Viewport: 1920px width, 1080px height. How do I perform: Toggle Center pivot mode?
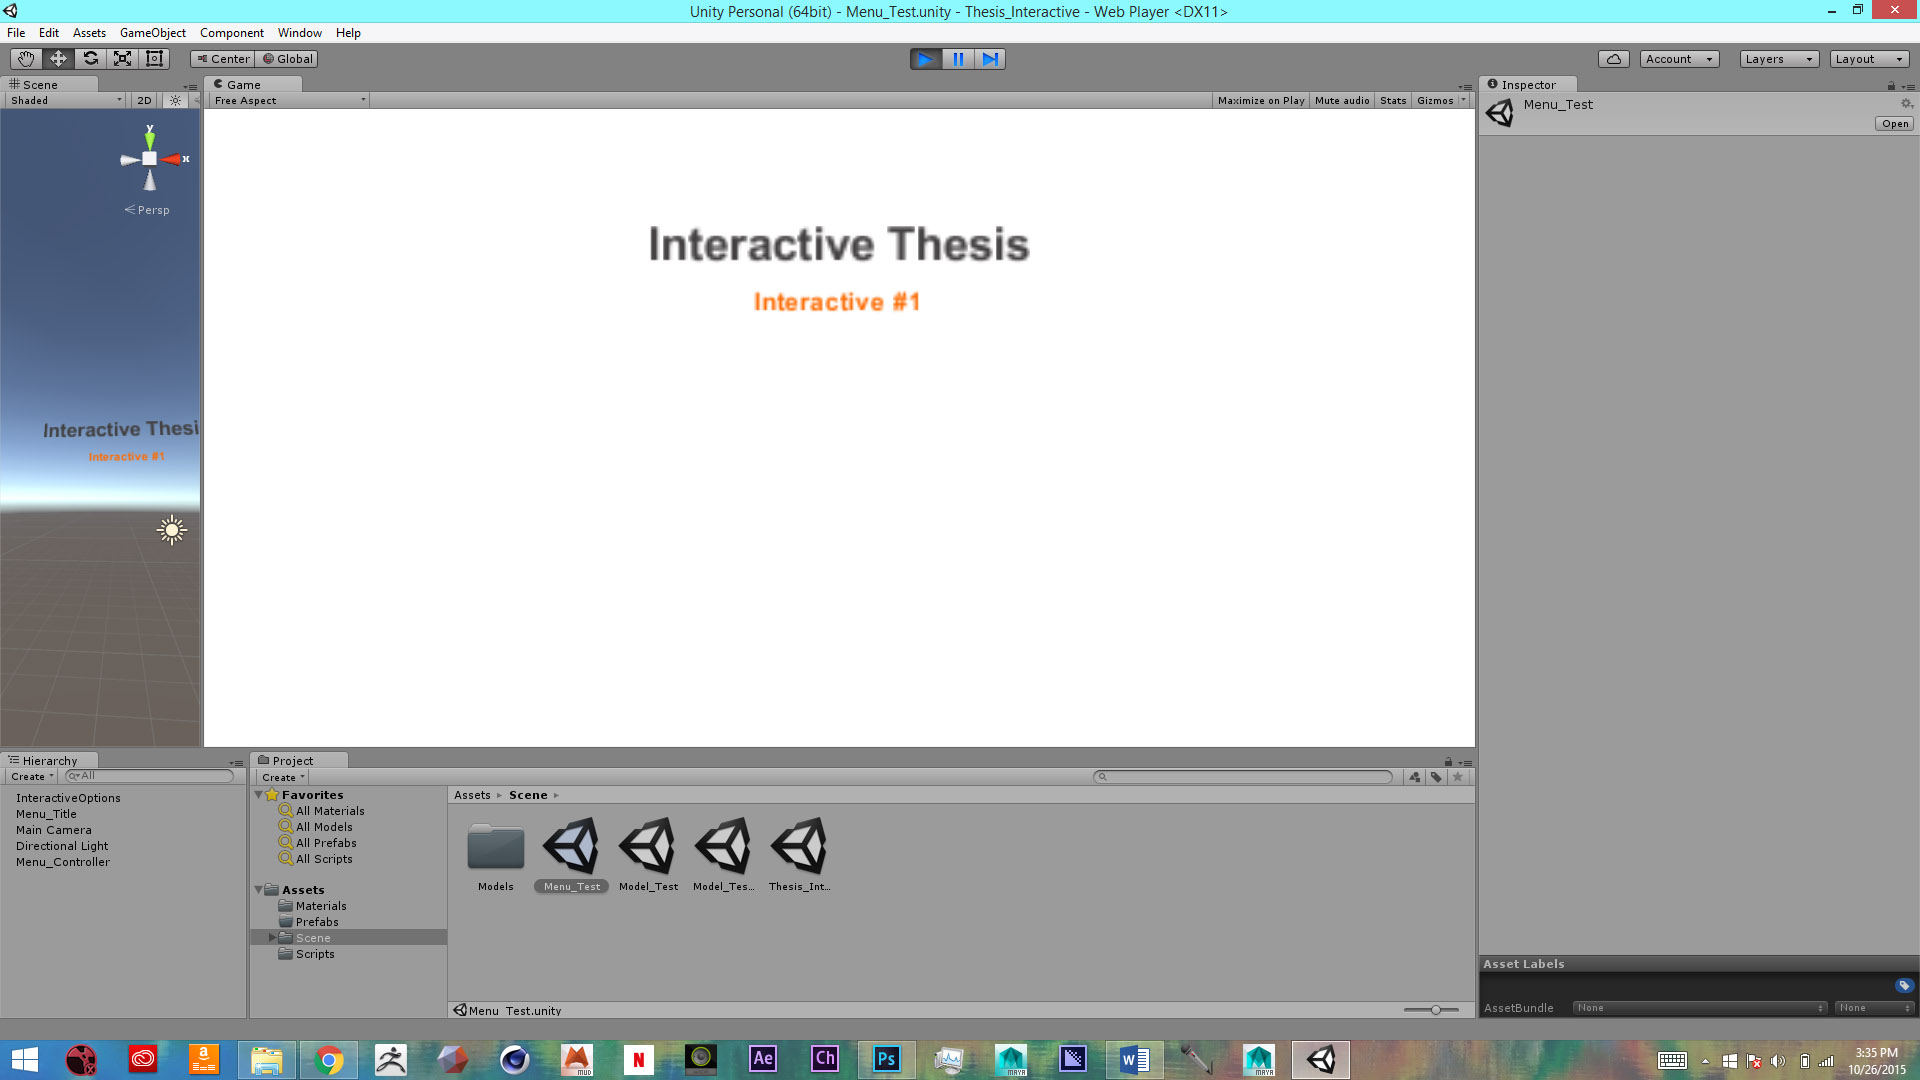point(223,59)
